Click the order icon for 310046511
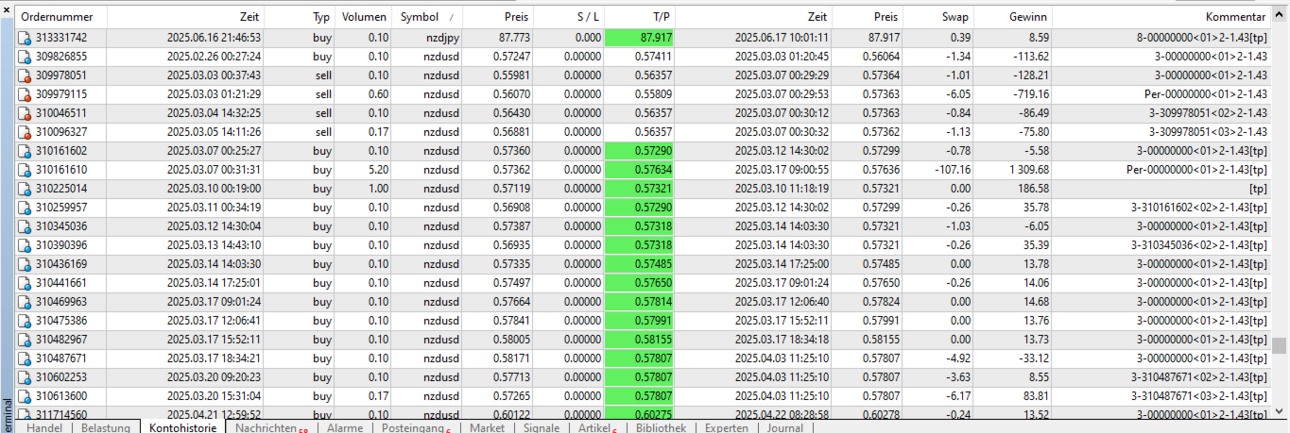Screen dimensions: 1290x433 click(25, 113)
